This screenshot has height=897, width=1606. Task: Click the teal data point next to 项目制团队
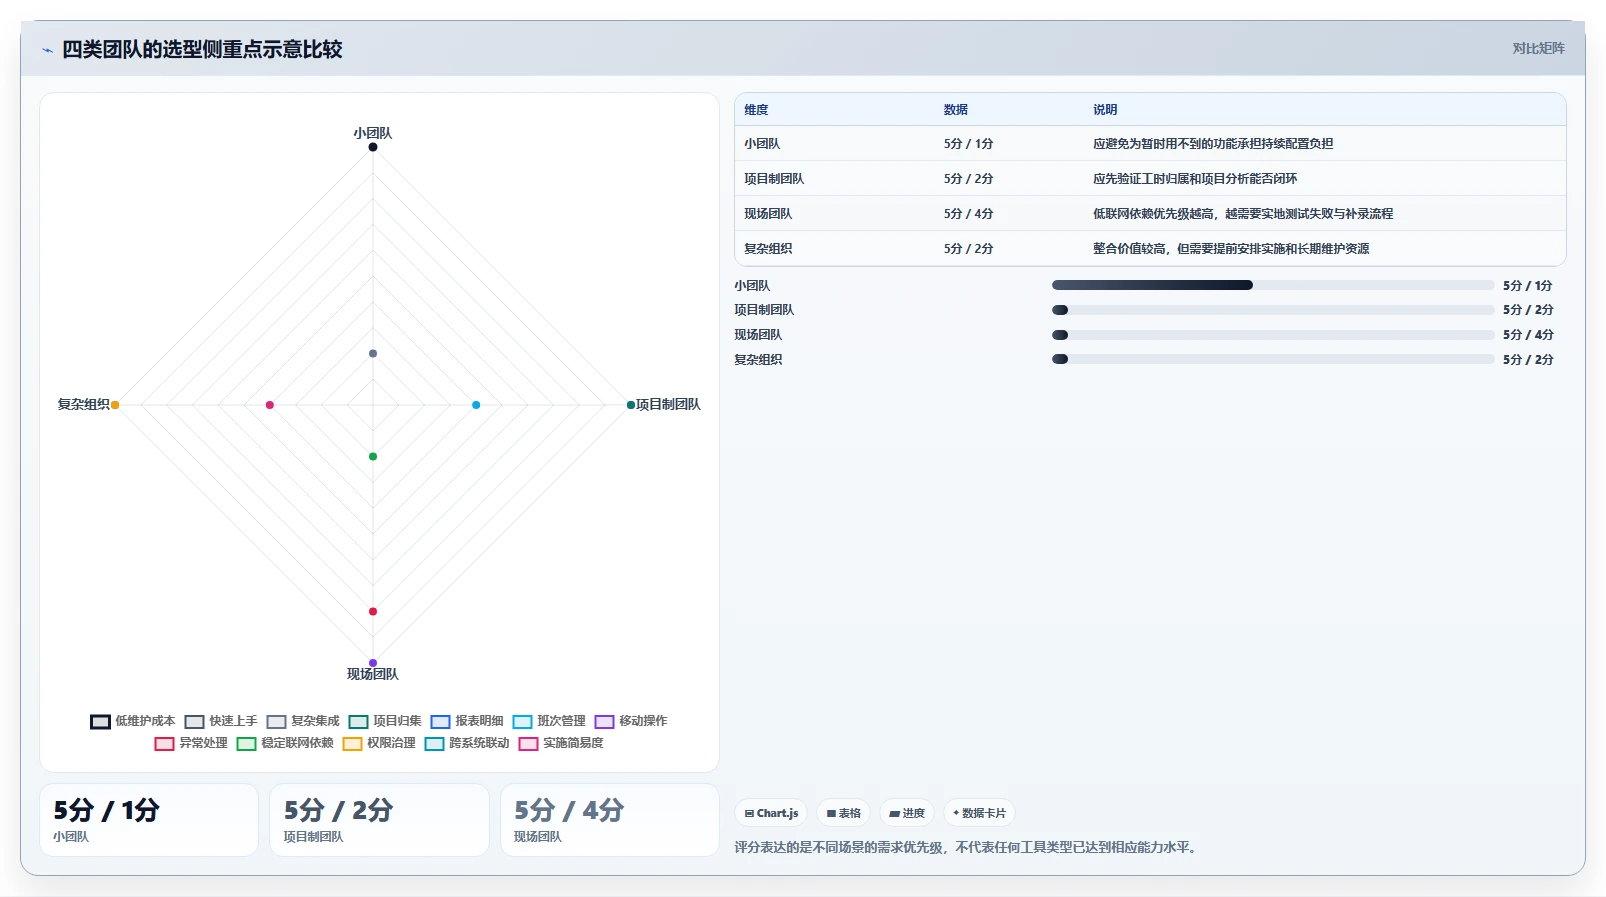click(x=630, y=405)
